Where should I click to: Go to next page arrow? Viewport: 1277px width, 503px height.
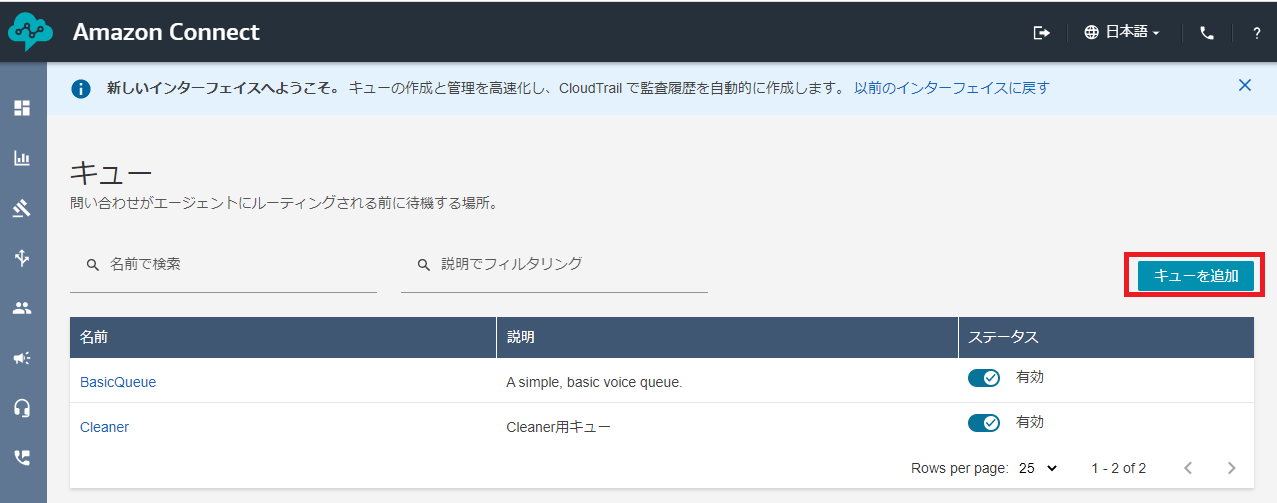1231,468
